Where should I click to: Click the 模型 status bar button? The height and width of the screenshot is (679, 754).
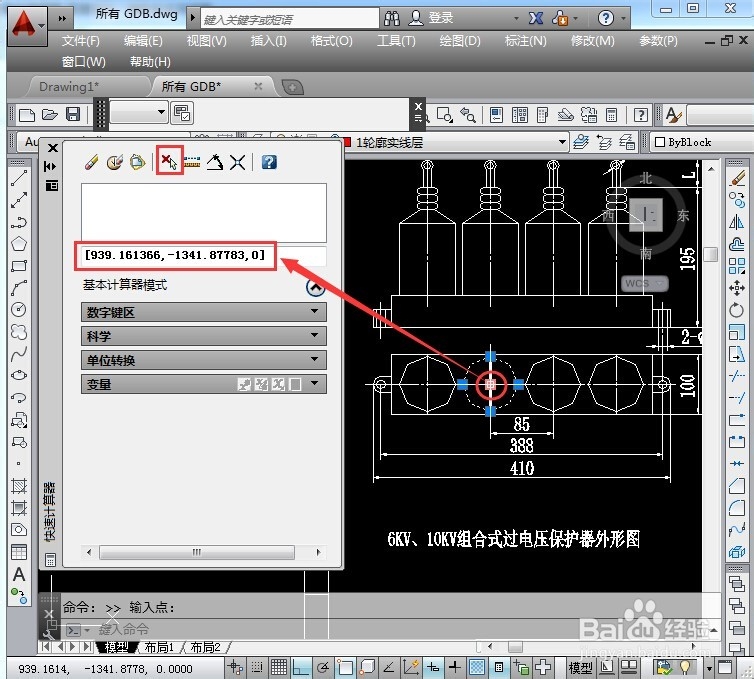click(x=580, y=667)
